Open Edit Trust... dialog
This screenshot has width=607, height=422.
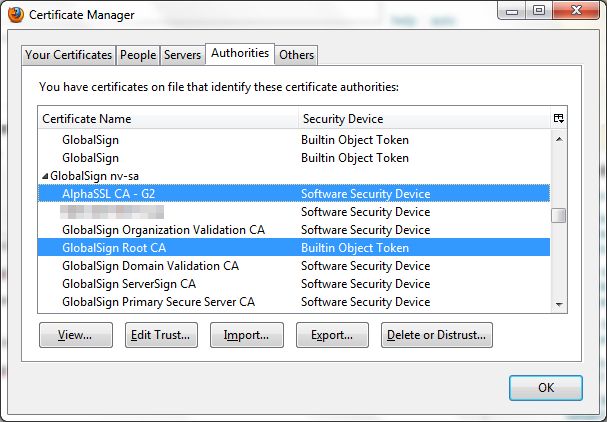click(161, 335)
